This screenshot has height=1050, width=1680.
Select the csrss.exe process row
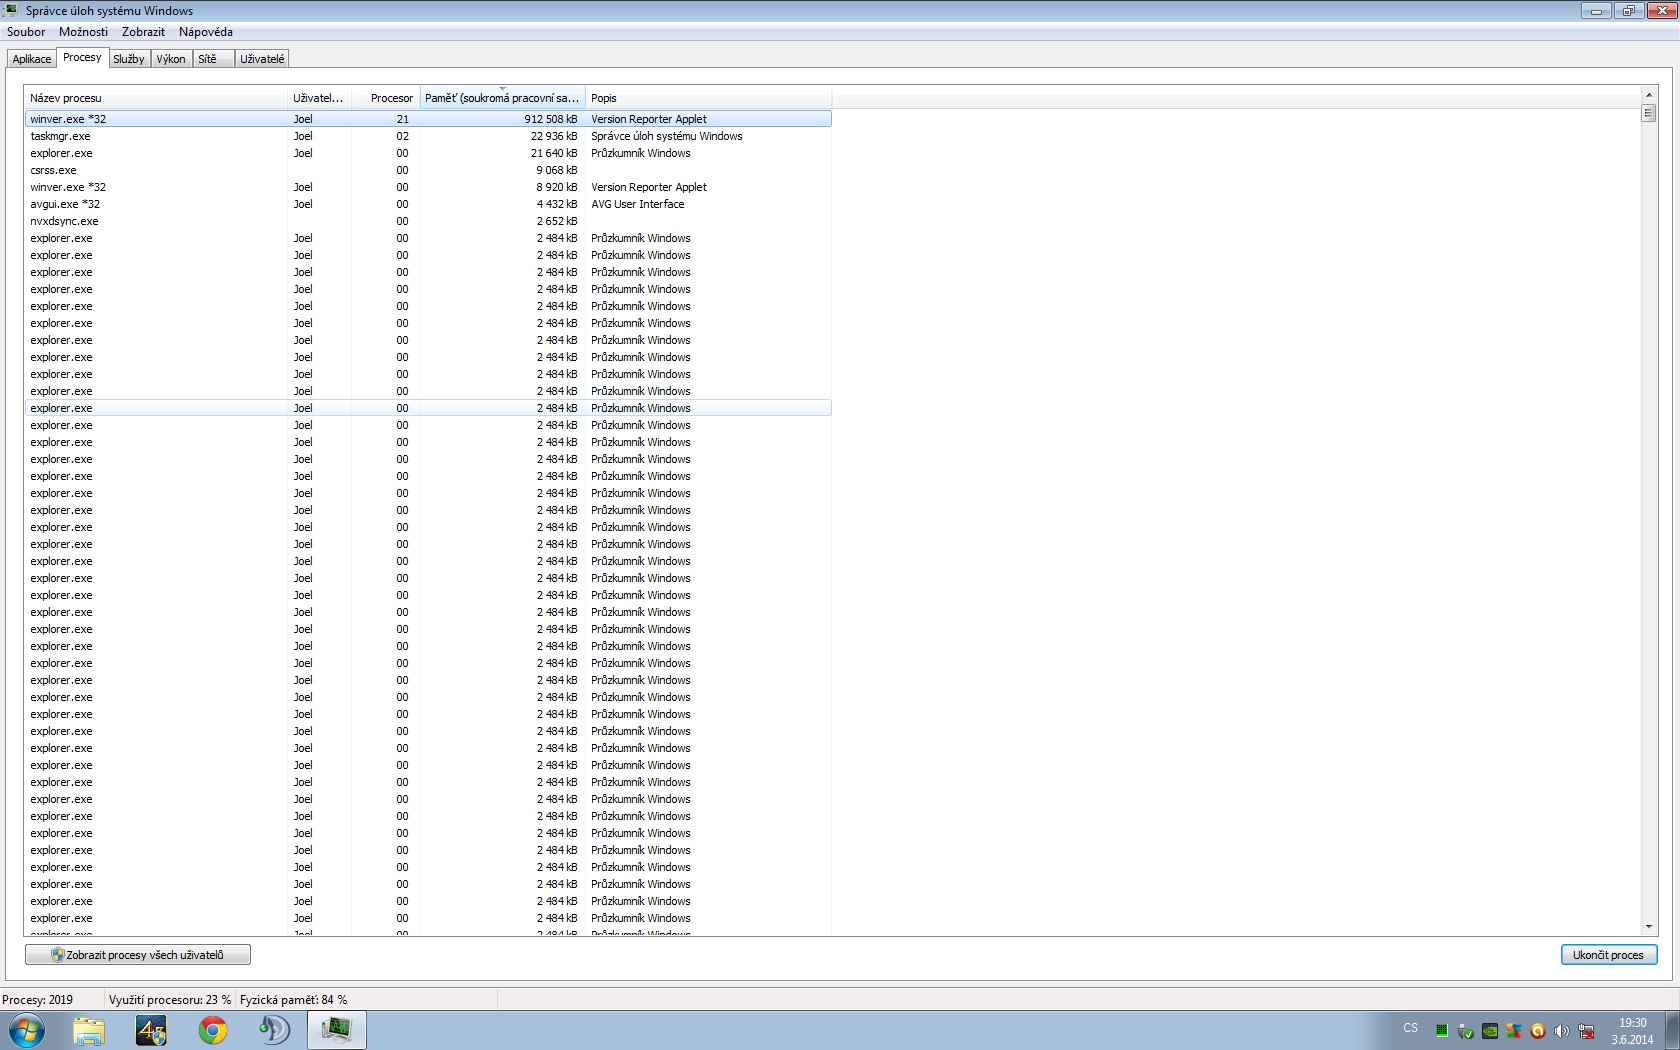coord(428,170)
